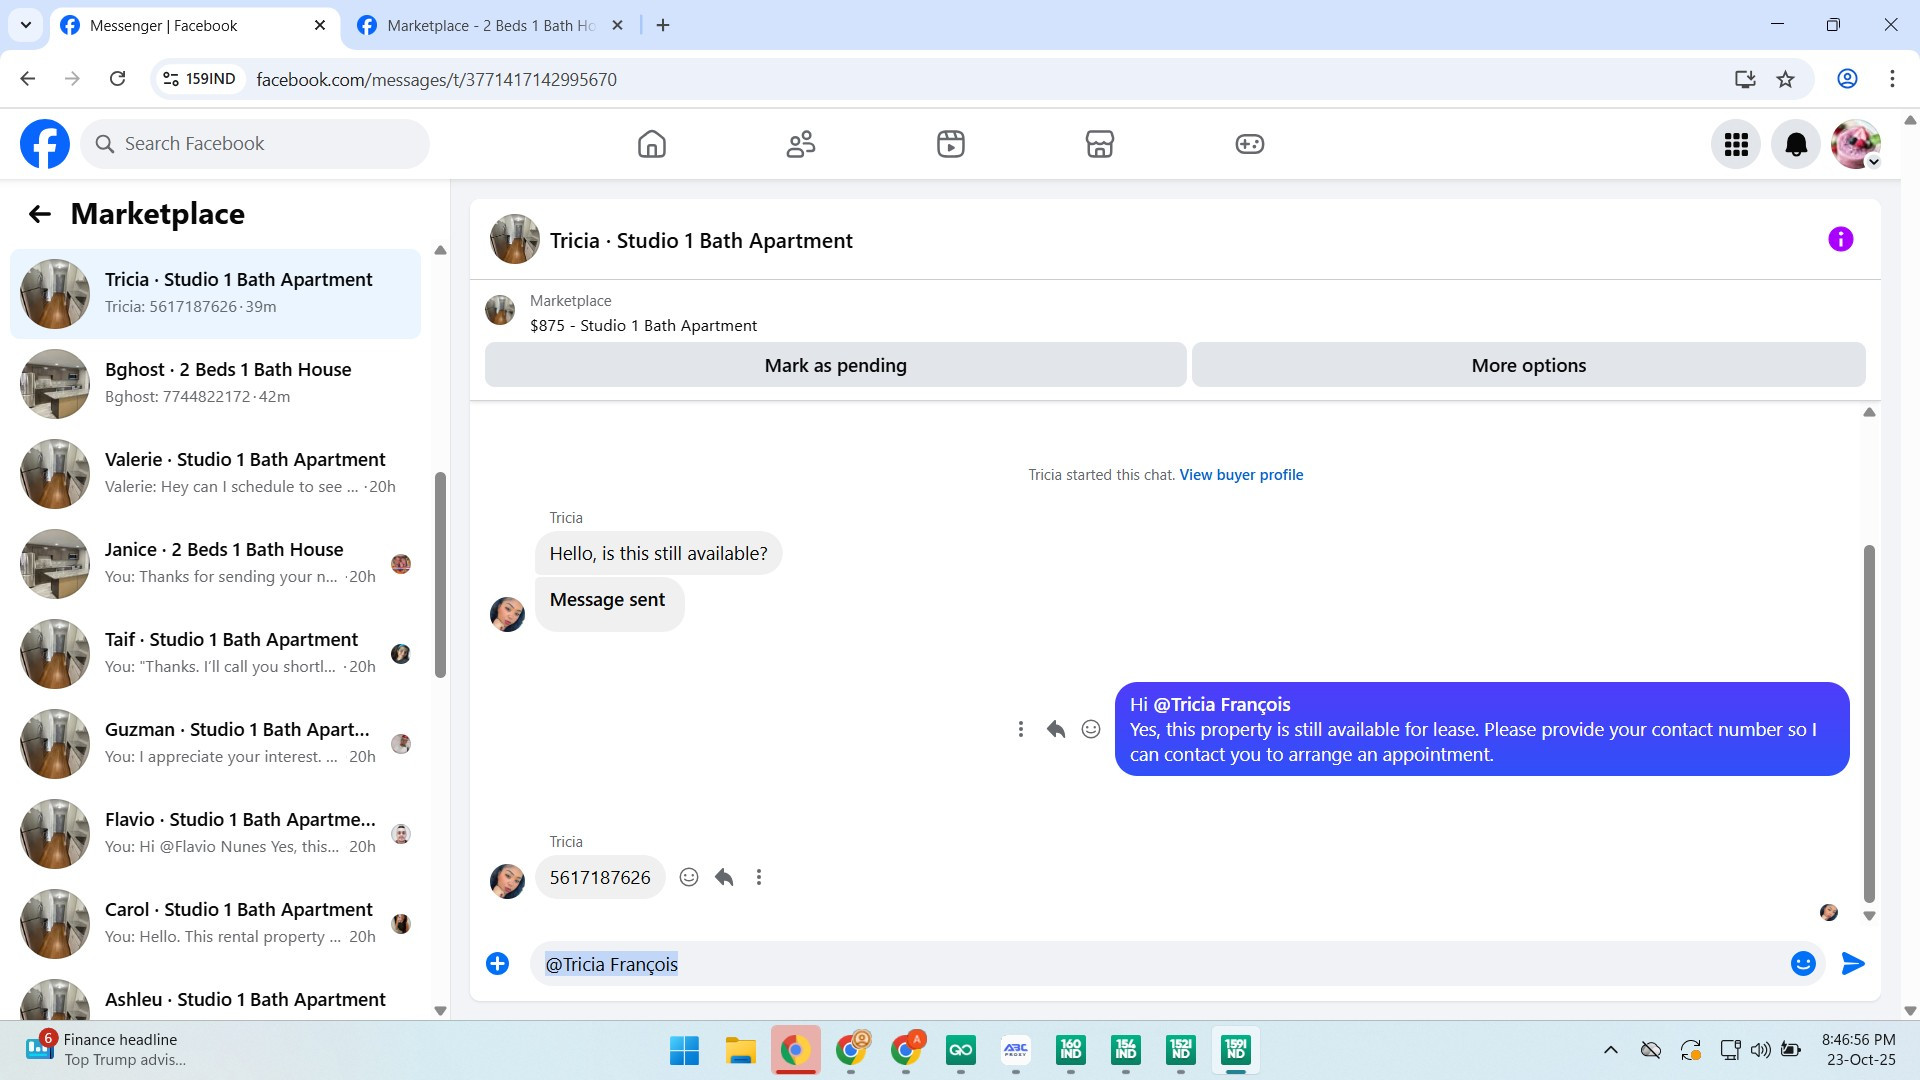The height and width of the screenshot is (1080, 1920).
Task: Reply to Tricia's phone number message
Action: point(724,877)
